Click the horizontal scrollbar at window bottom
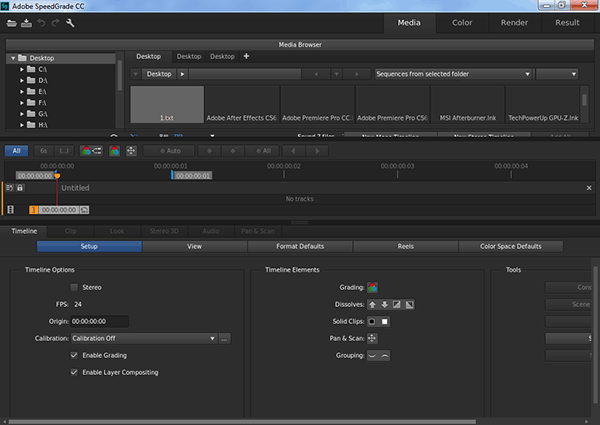This screenshot has width=600, height=425. point(242,422)
